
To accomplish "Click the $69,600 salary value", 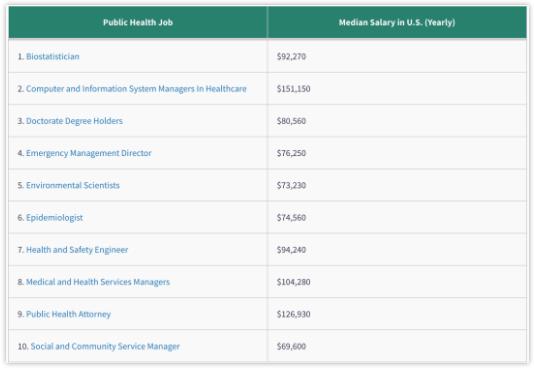I will coord(291,346).
